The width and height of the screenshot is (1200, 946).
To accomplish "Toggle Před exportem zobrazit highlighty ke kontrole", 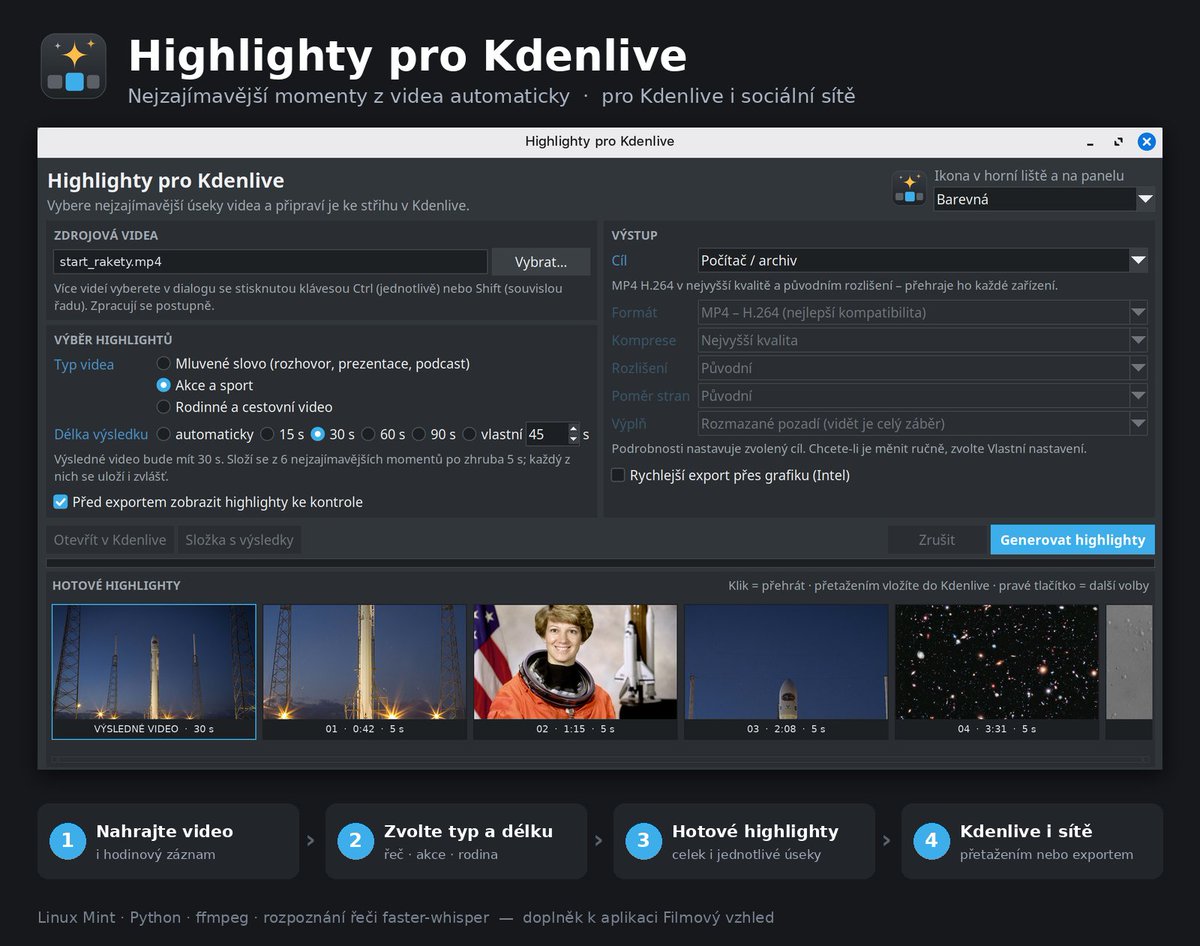I will click(208, 502).
